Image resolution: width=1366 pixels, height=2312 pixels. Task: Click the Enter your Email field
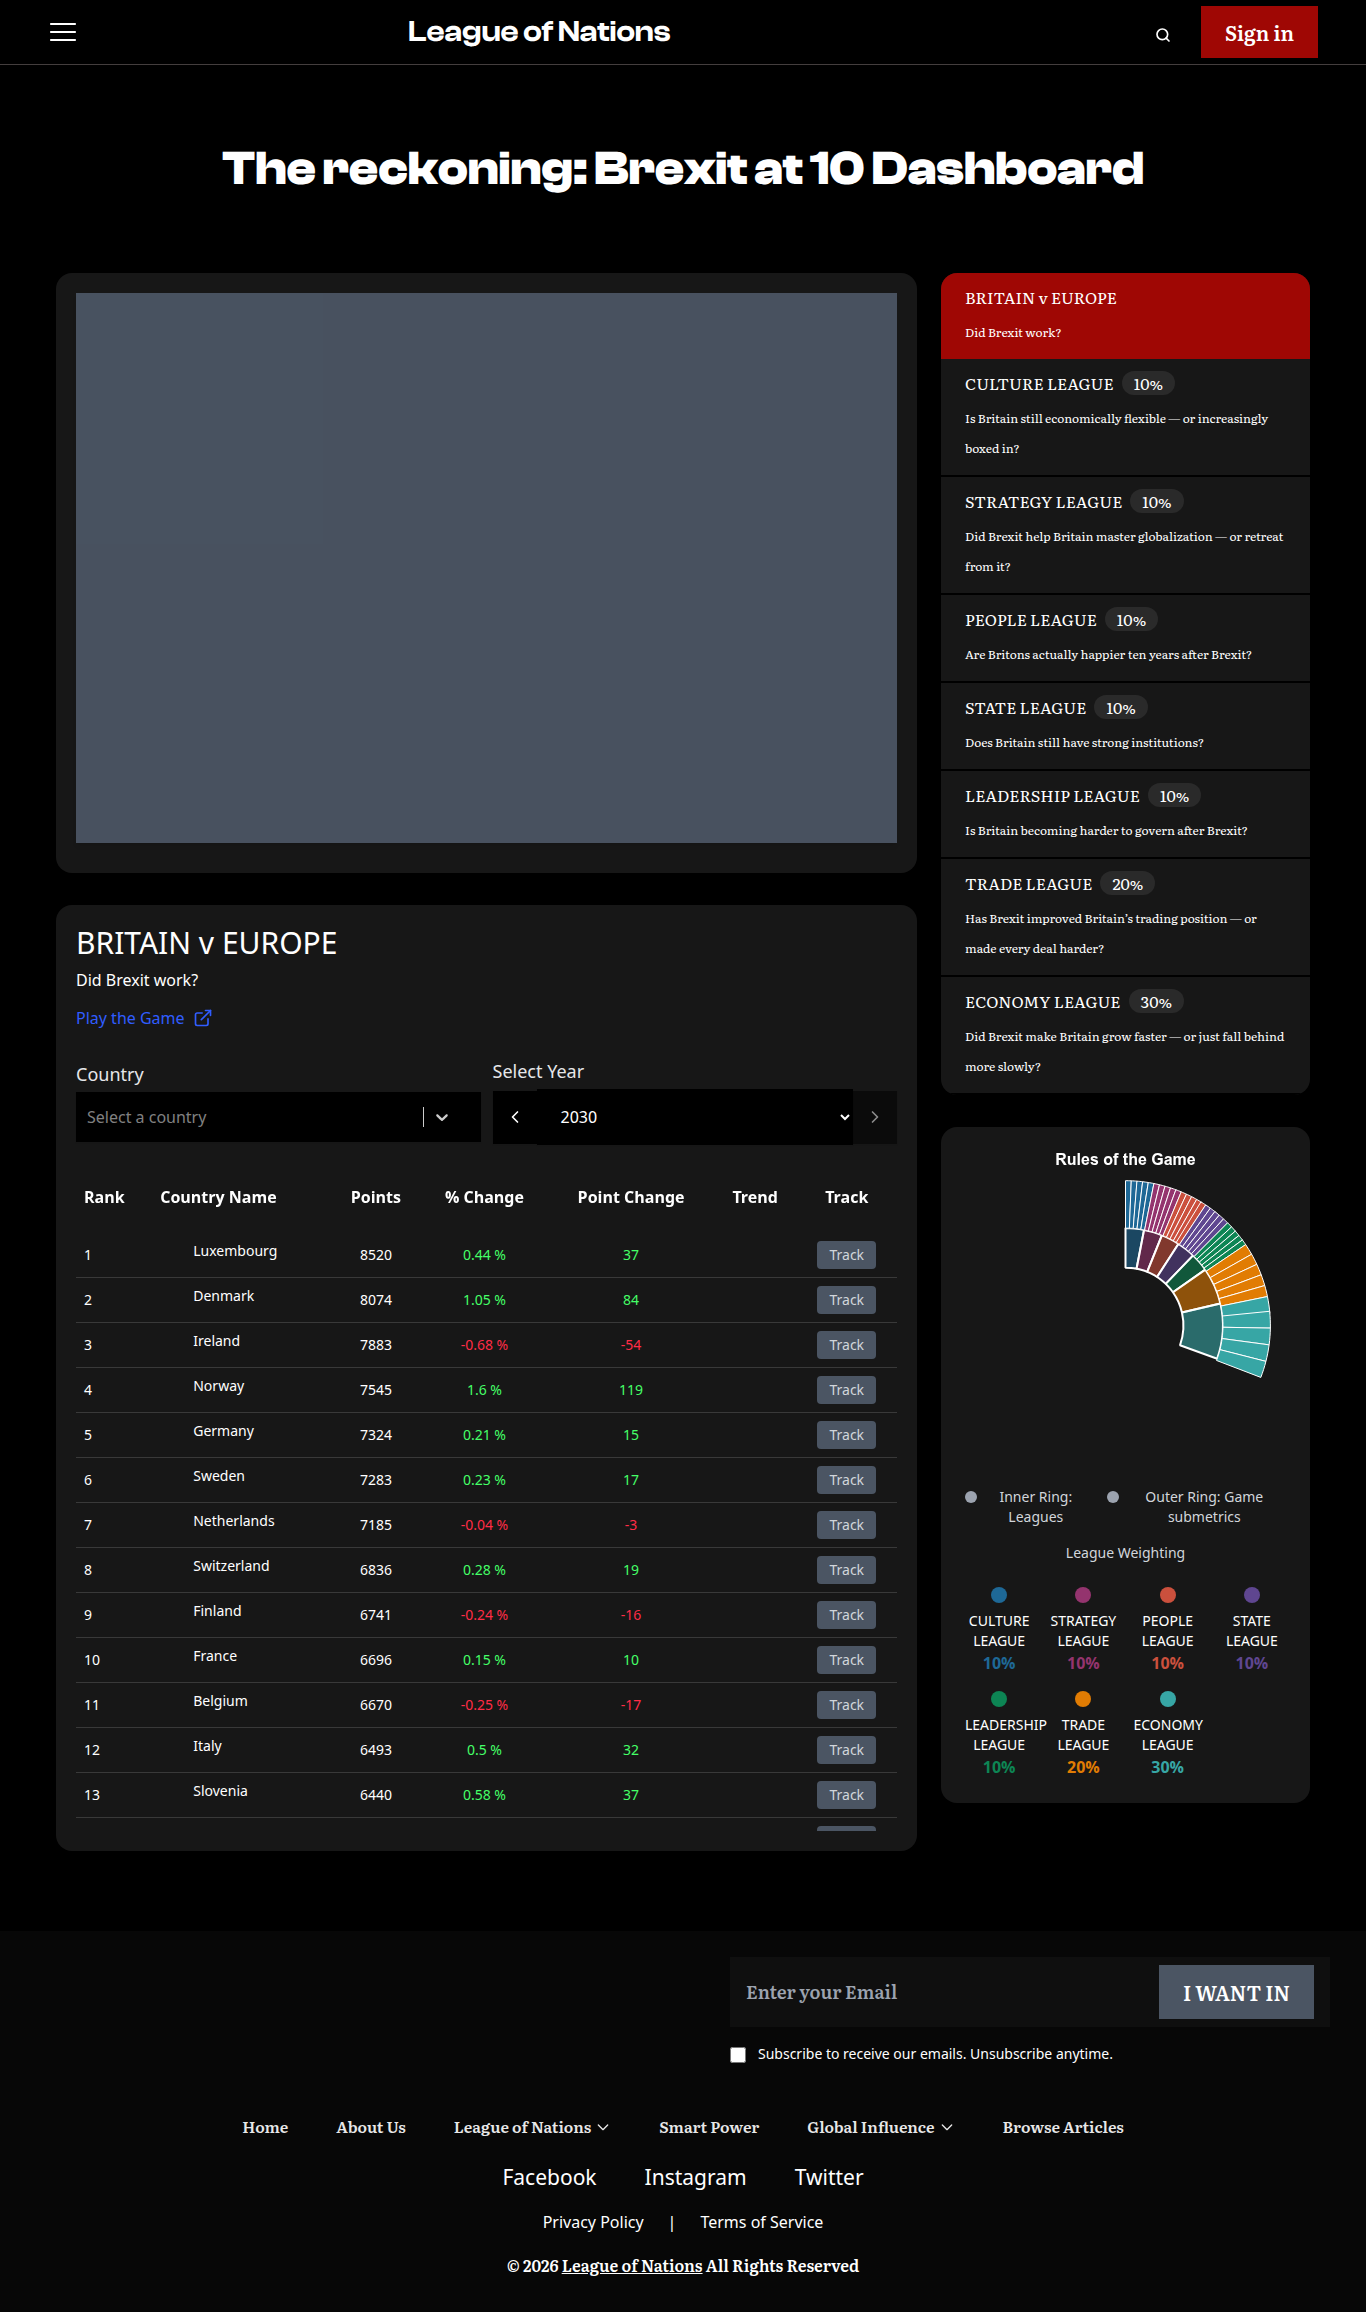coord(944,1992)
